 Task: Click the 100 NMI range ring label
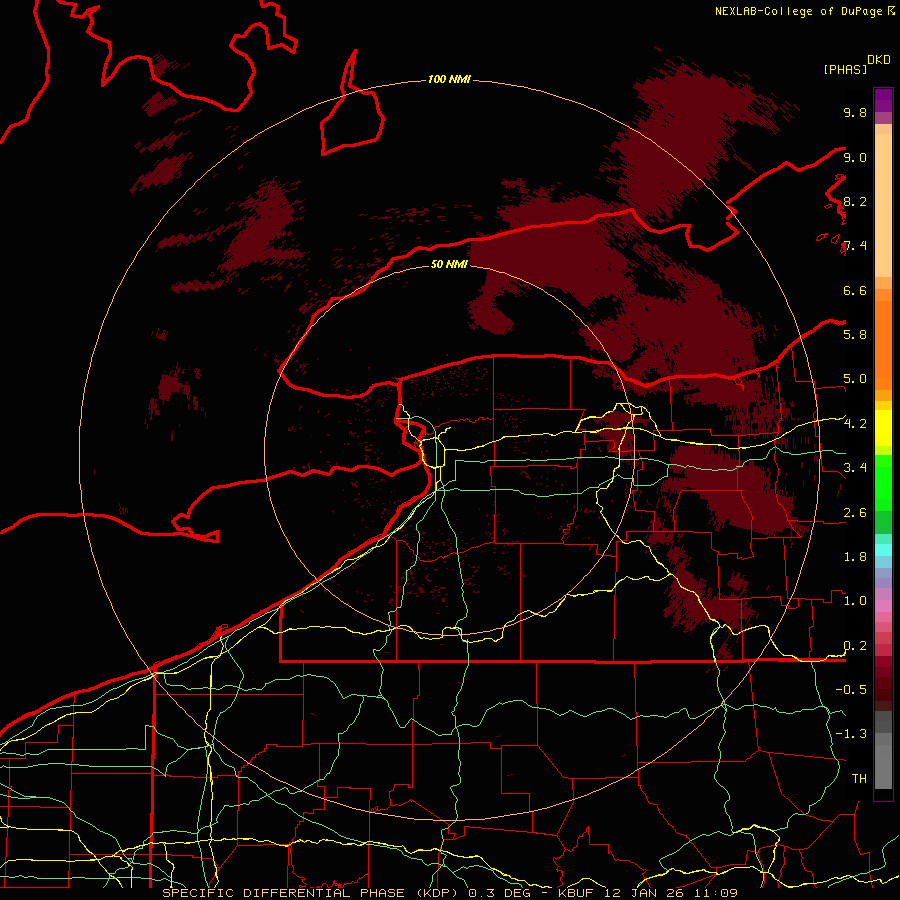449,79
